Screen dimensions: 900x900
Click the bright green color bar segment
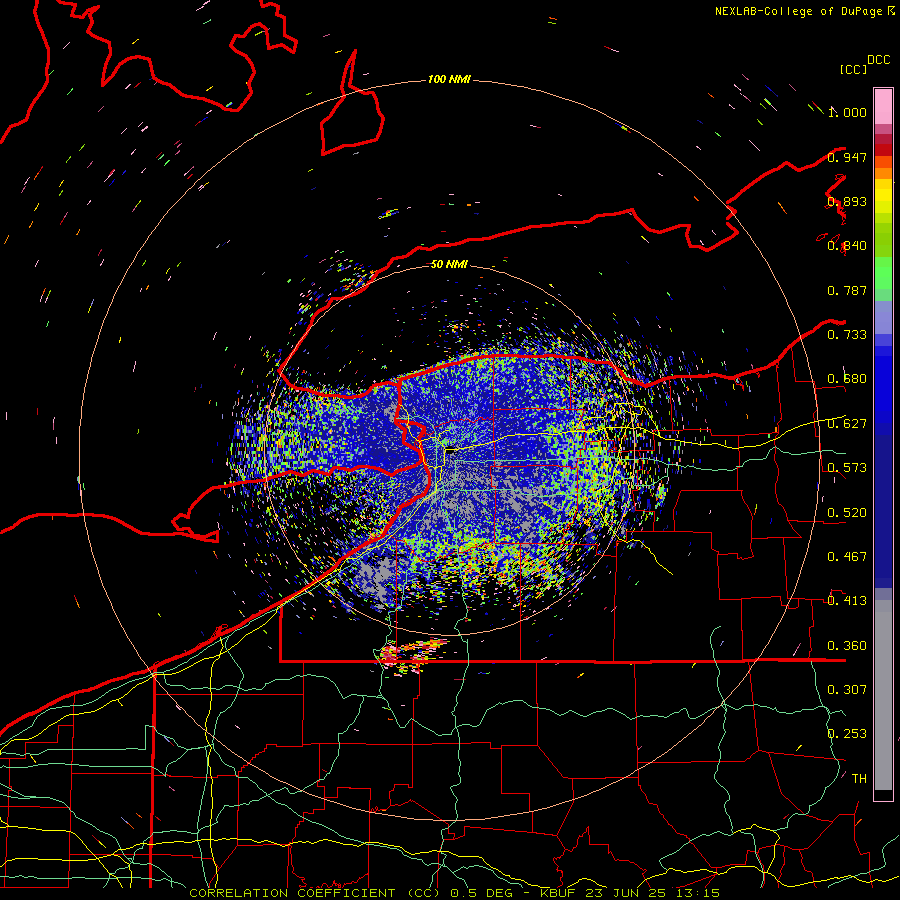pos(883,273)
